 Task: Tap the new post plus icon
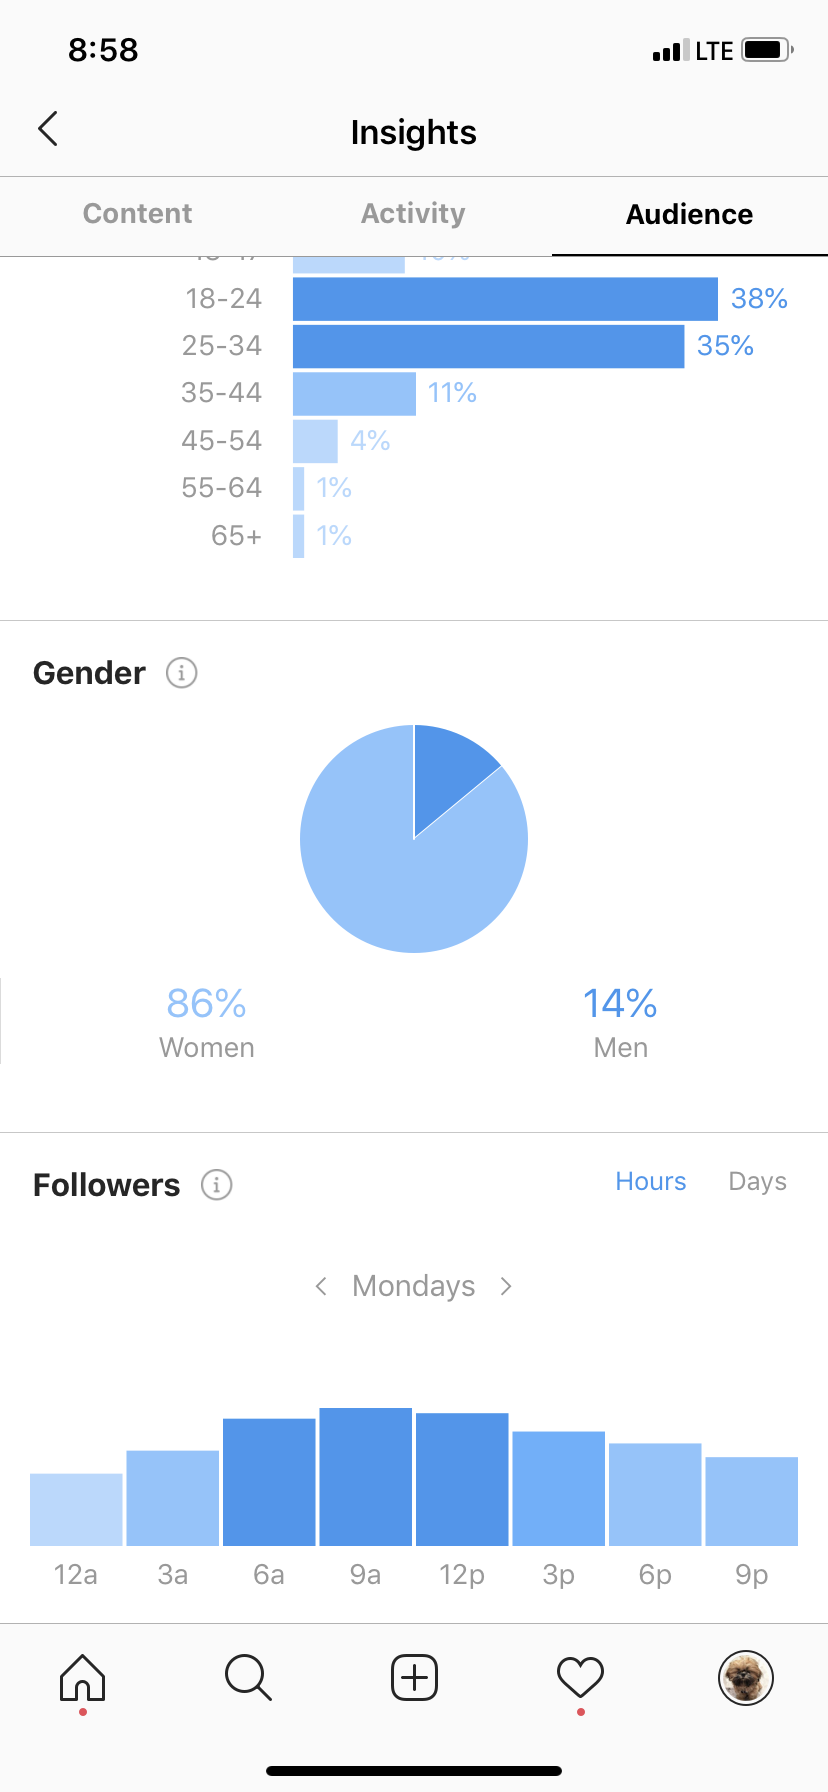[x=414, y=1677]
